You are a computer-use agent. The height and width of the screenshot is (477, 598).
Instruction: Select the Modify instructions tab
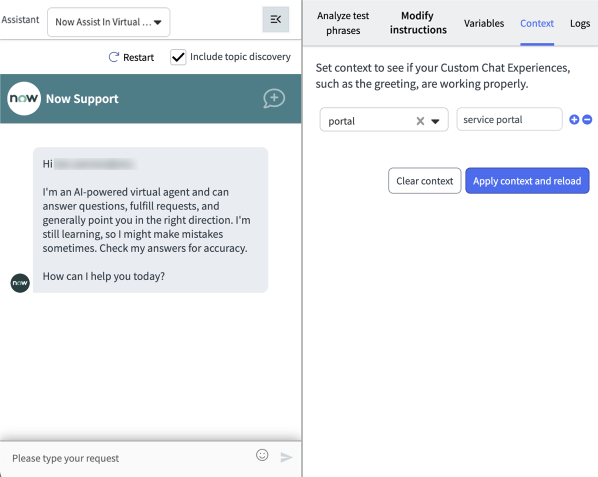click(418, 23)
